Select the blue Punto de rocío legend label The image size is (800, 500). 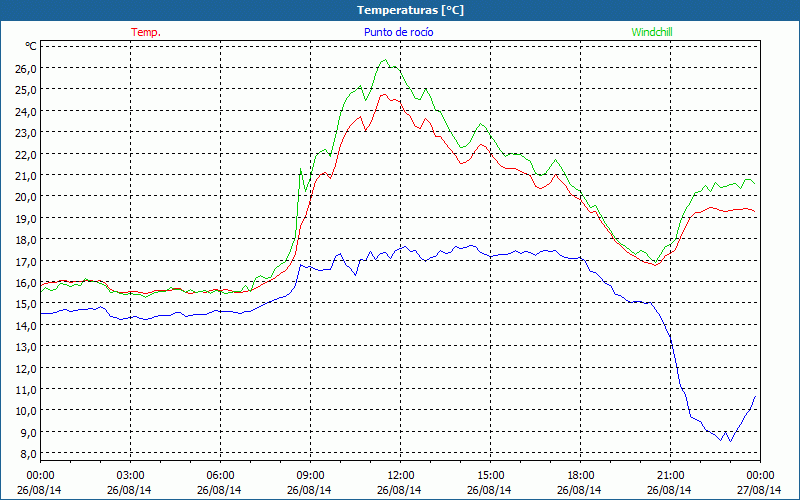click(x=399, y=32)
